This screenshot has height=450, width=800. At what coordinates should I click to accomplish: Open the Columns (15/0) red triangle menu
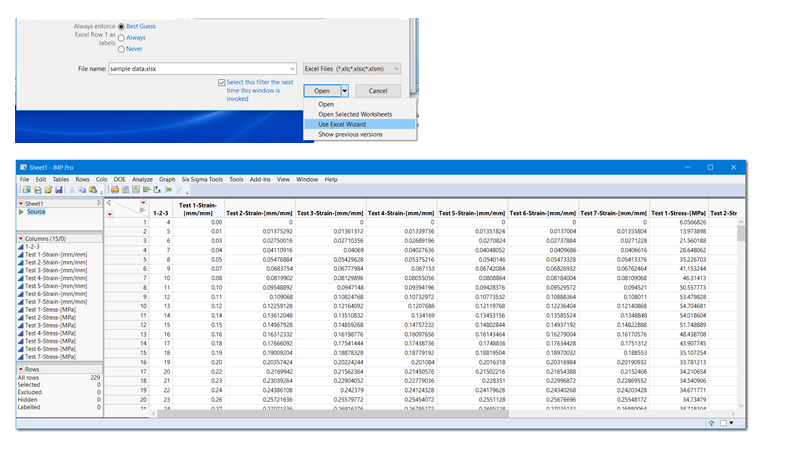(x=21, y=239)
